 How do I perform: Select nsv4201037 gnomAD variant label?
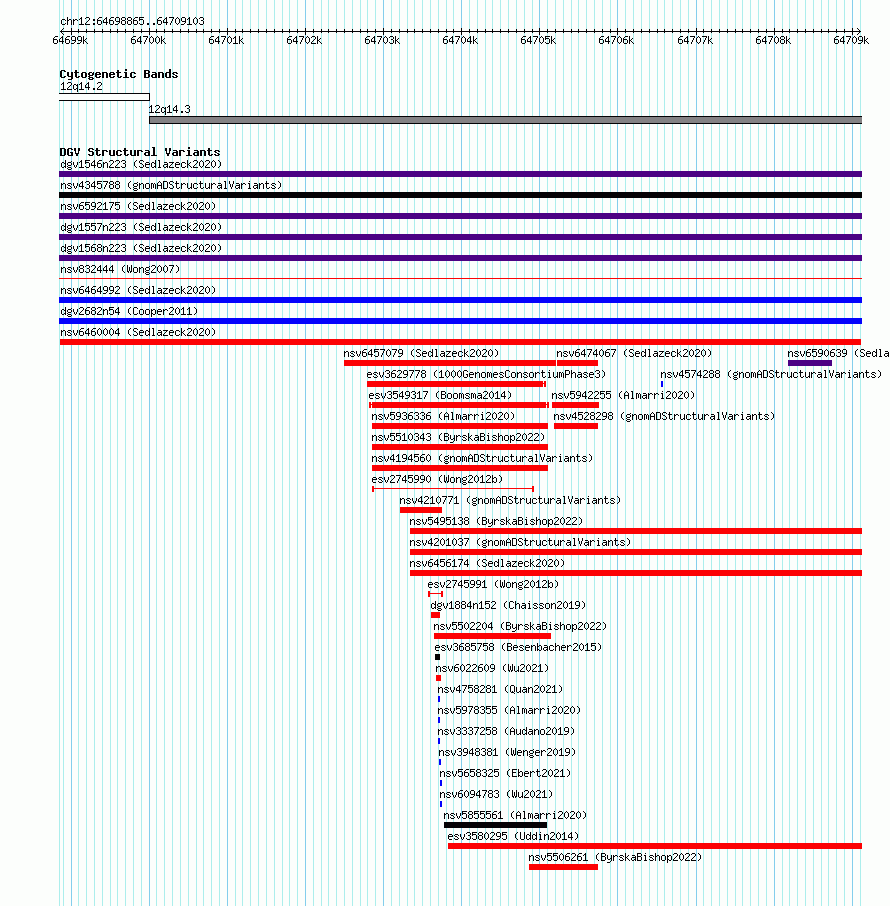point(520,543)
